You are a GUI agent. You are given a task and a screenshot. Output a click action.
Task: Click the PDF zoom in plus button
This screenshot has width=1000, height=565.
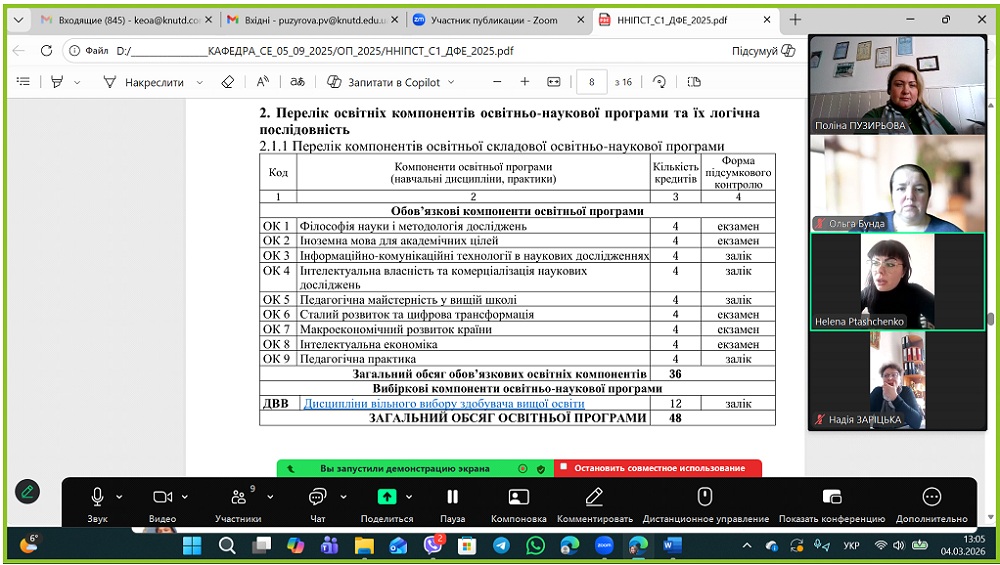[524, 82]
